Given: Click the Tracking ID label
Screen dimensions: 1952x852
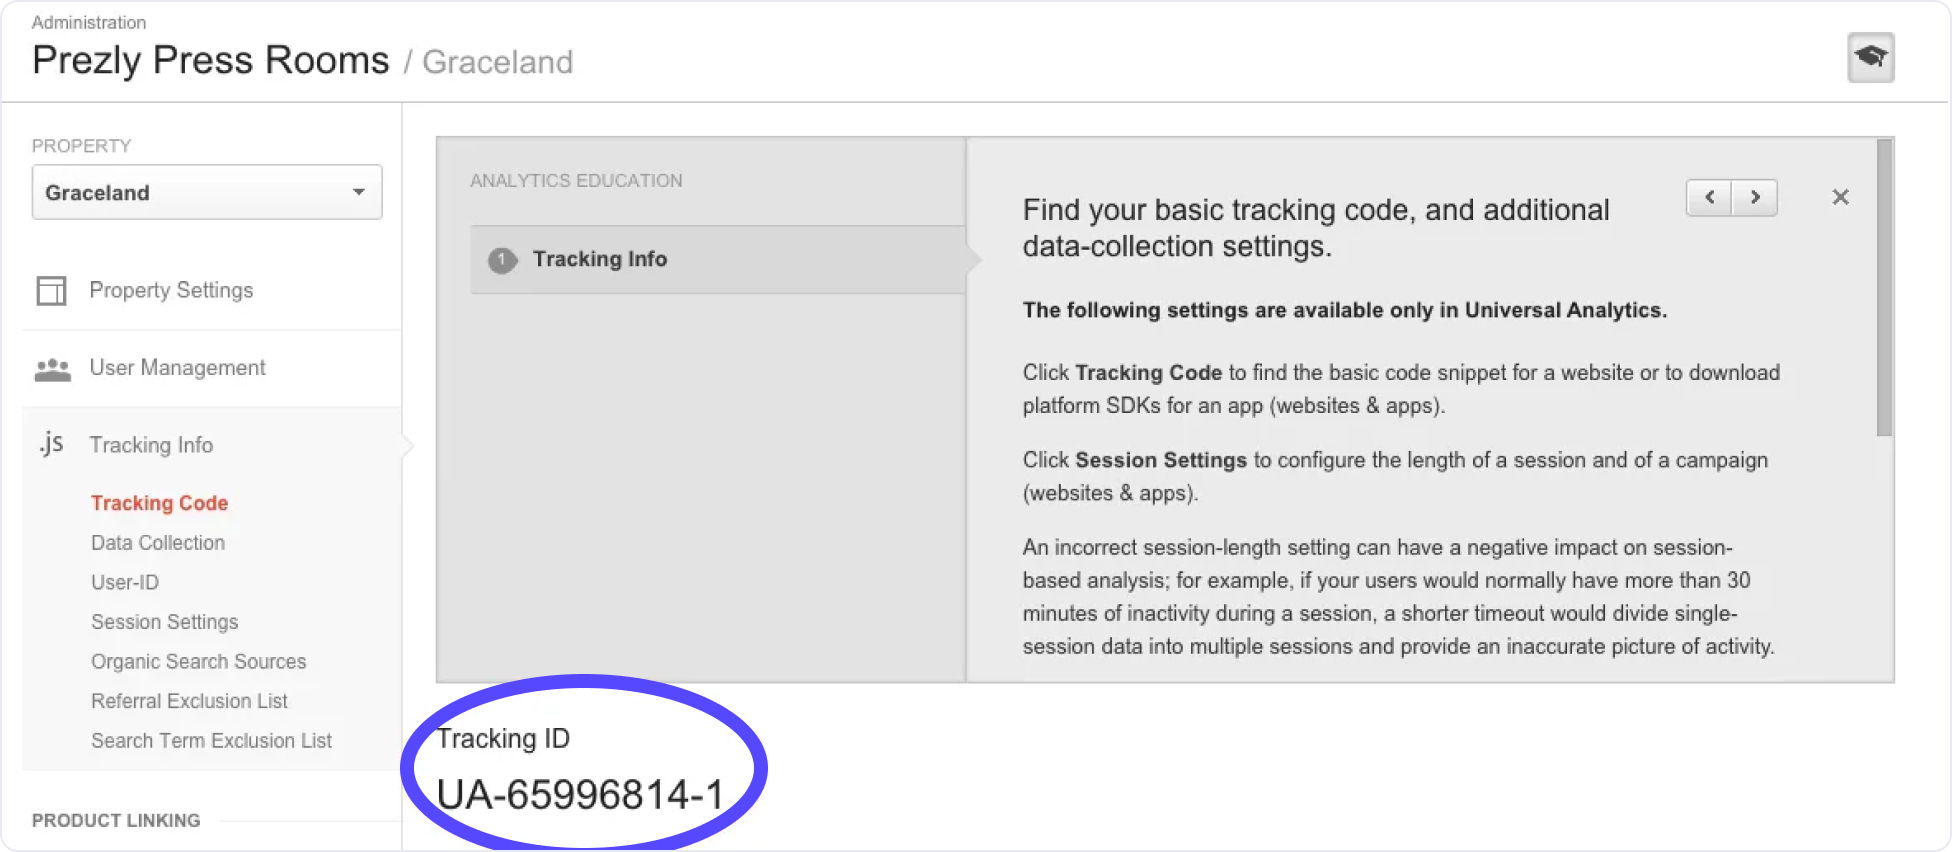Looking at the screenshot, I should pos(503,738).
